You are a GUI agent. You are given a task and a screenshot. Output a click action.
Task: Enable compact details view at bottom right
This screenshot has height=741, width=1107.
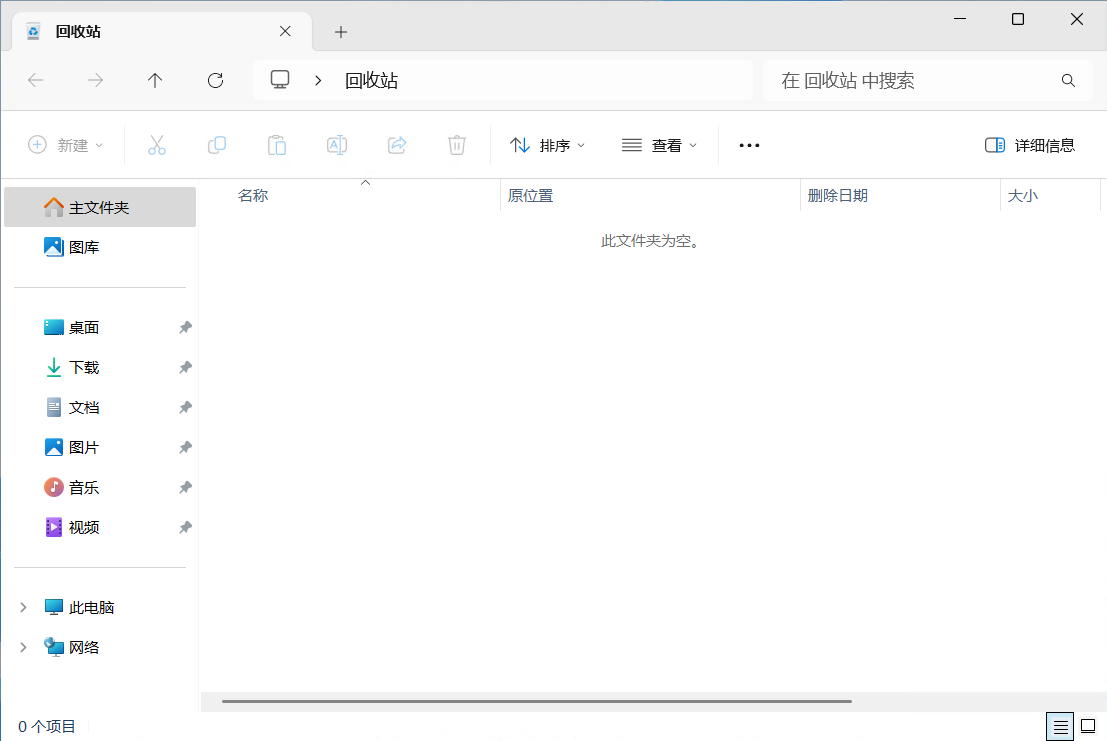1060,726
